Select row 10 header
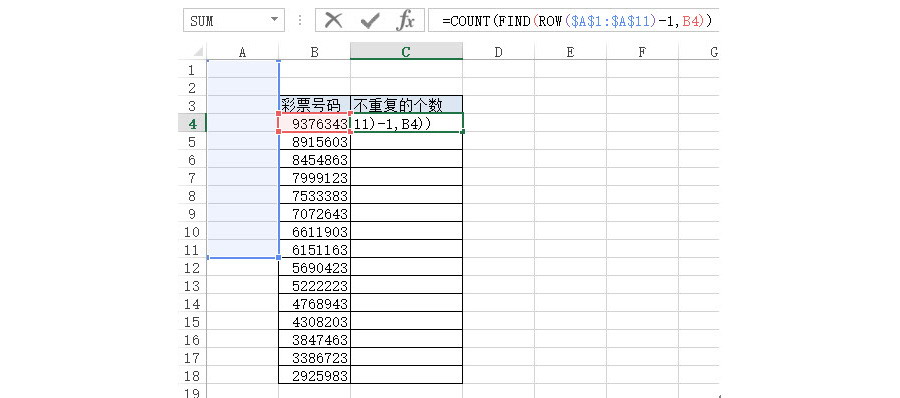 click(x=192, y=231)
